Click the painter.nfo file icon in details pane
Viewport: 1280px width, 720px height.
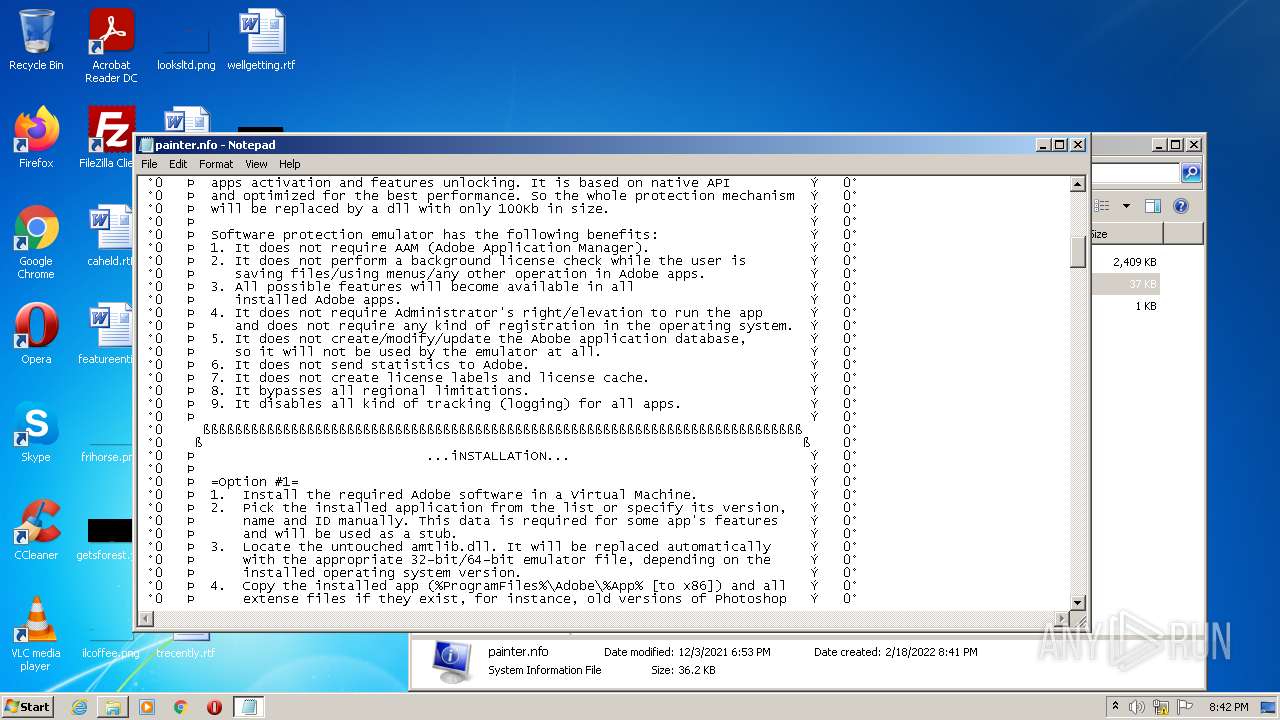[451, 660]
